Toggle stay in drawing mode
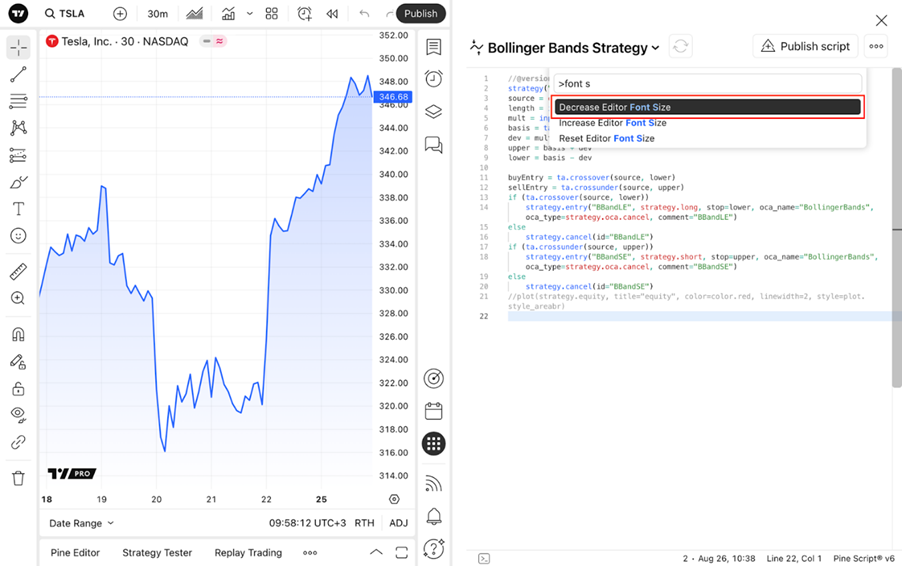 (18, 361)
